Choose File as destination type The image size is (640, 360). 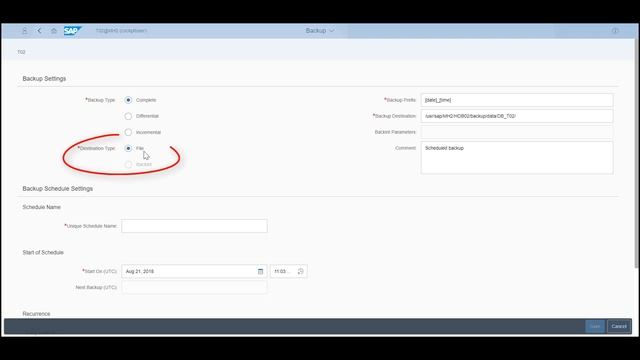128,148
